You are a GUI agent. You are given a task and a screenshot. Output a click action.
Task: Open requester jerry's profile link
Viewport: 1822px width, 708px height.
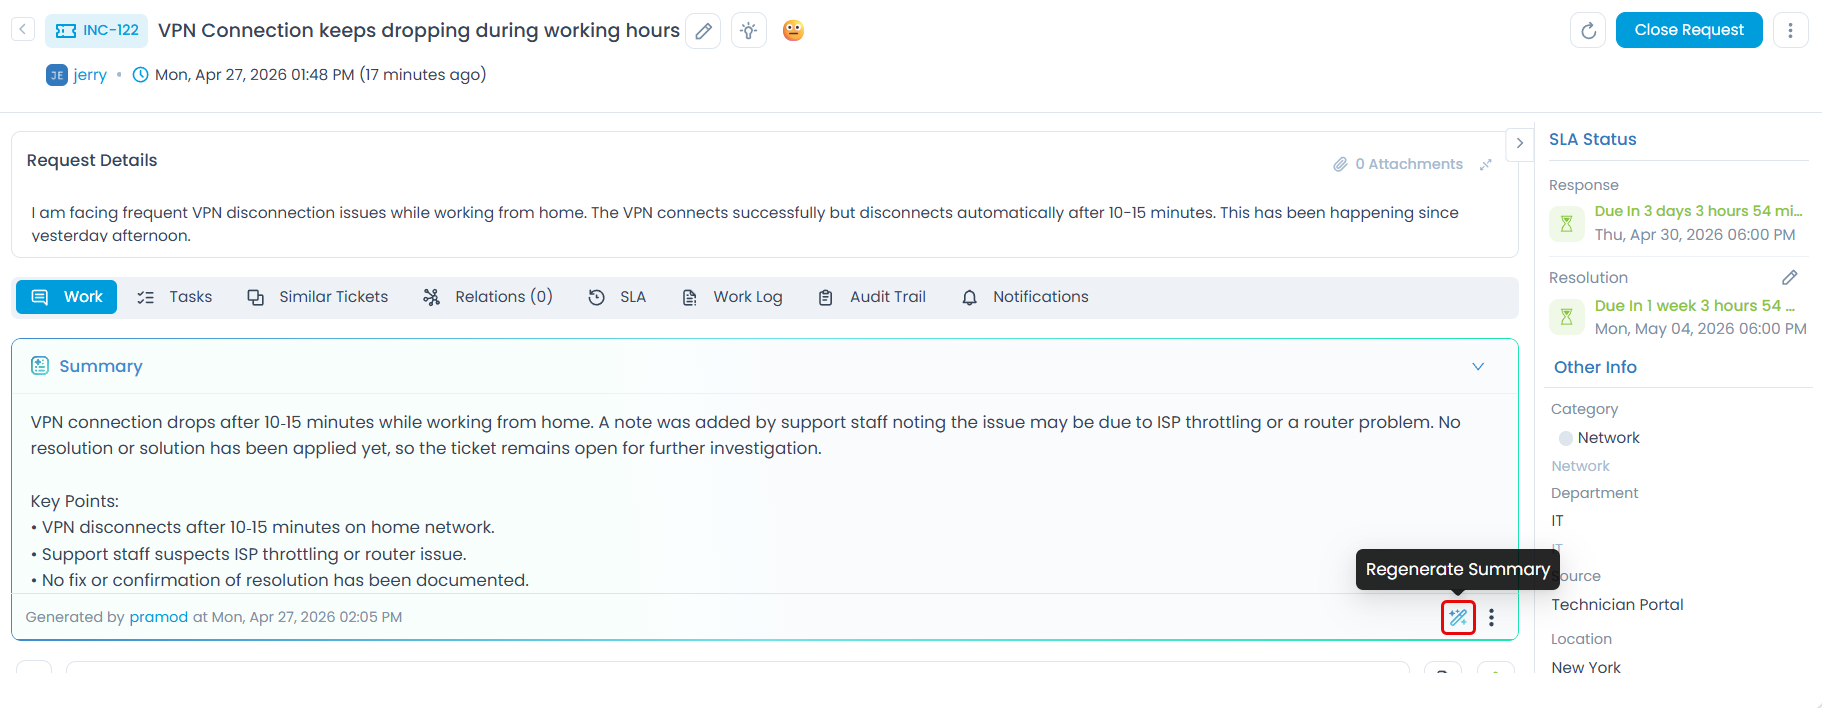pos(90,75)
